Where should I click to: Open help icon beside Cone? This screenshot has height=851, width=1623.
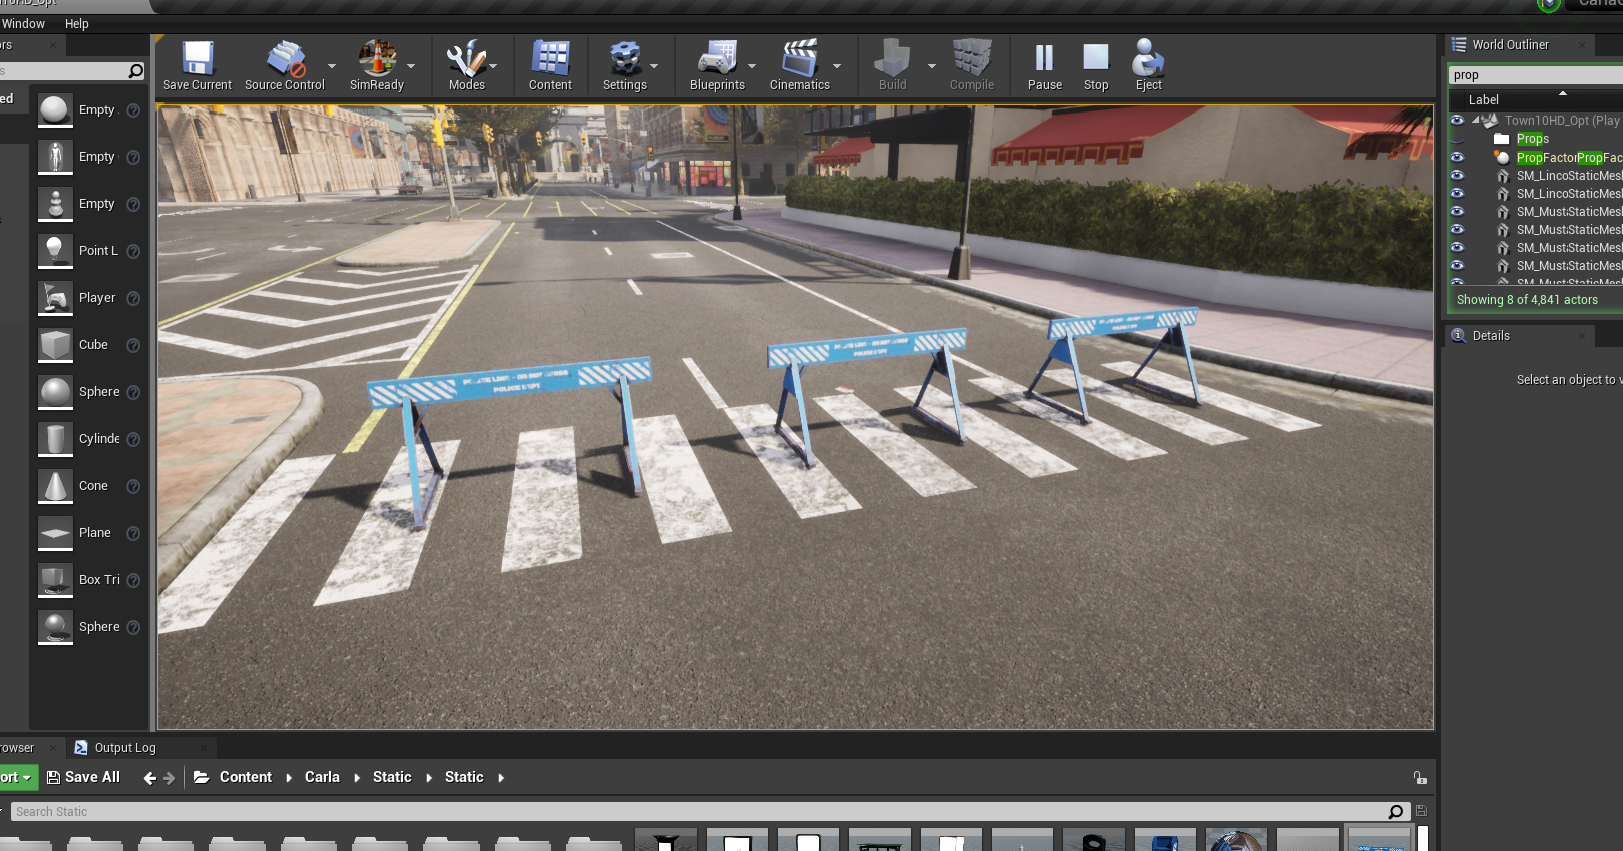pyautogui.click(x=133, y=486)
